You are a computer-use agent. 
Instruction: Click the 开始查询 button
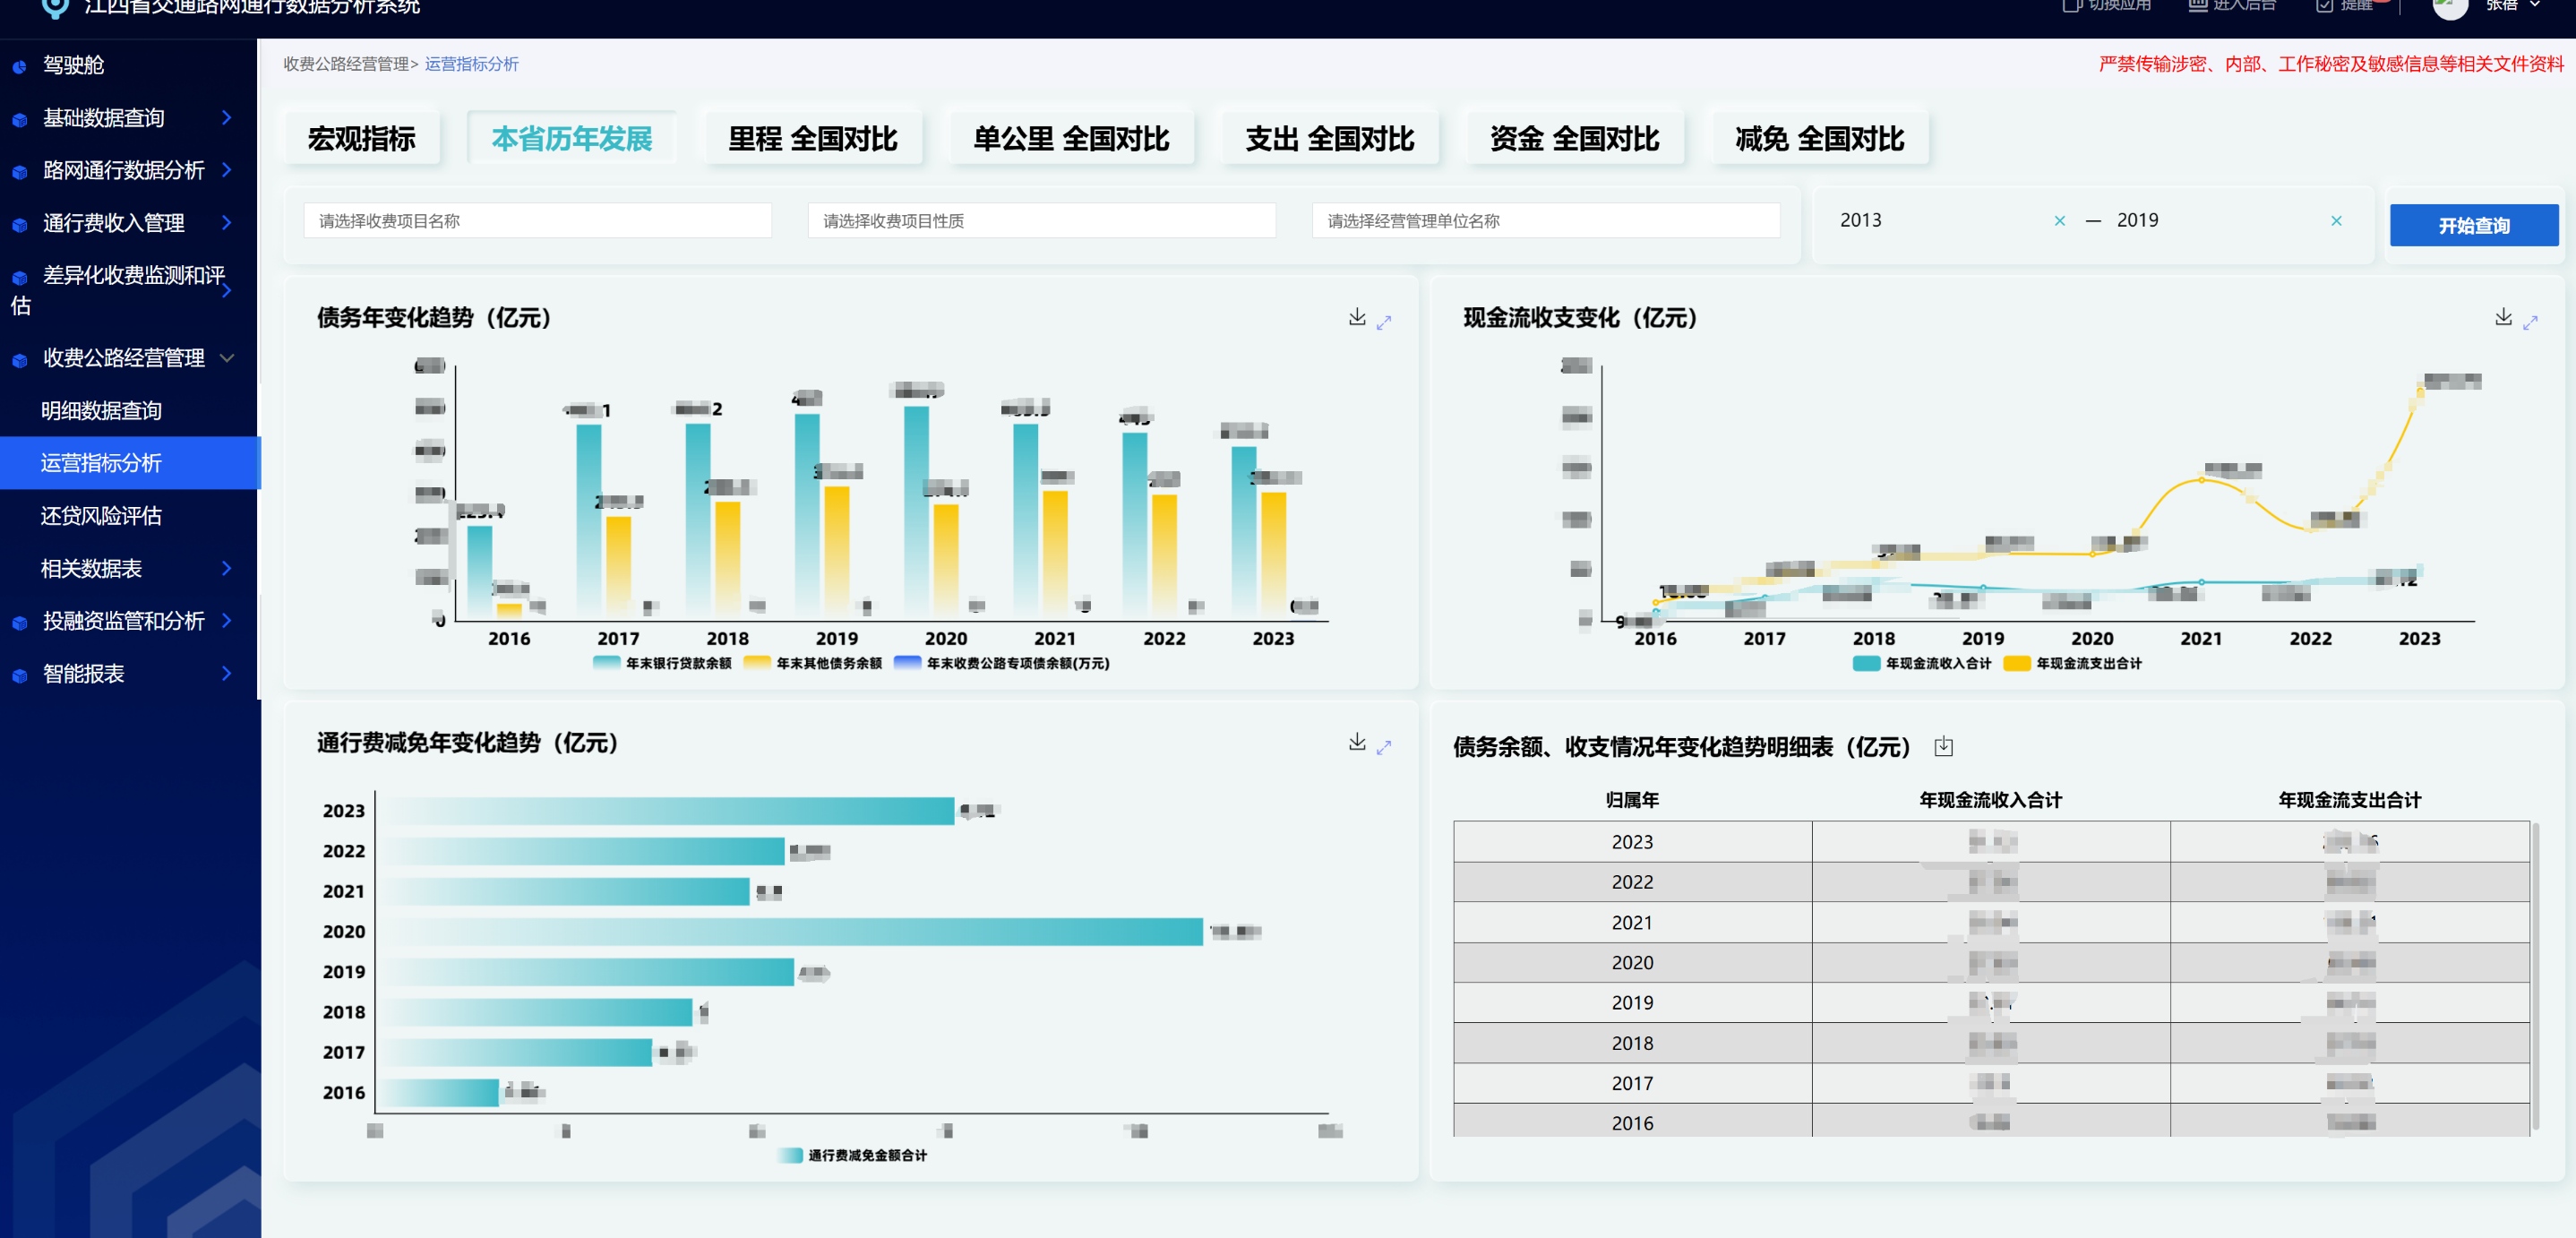click(2474, 225)
